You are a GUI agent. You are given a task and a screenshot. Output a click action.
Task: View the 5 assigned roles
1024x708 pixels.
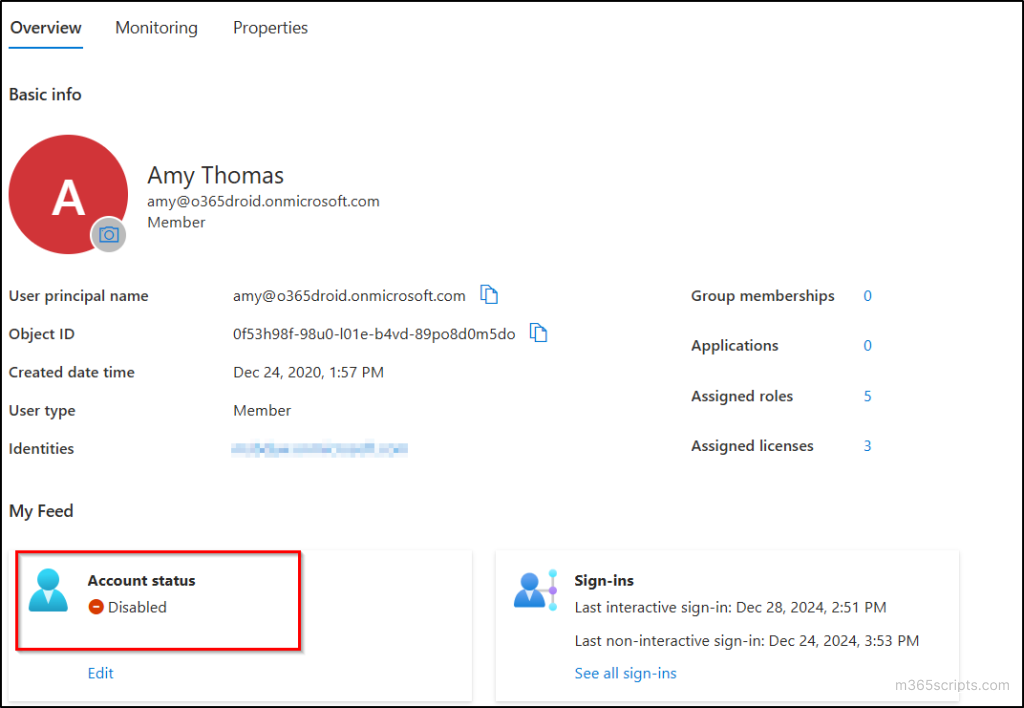[867, 396]
